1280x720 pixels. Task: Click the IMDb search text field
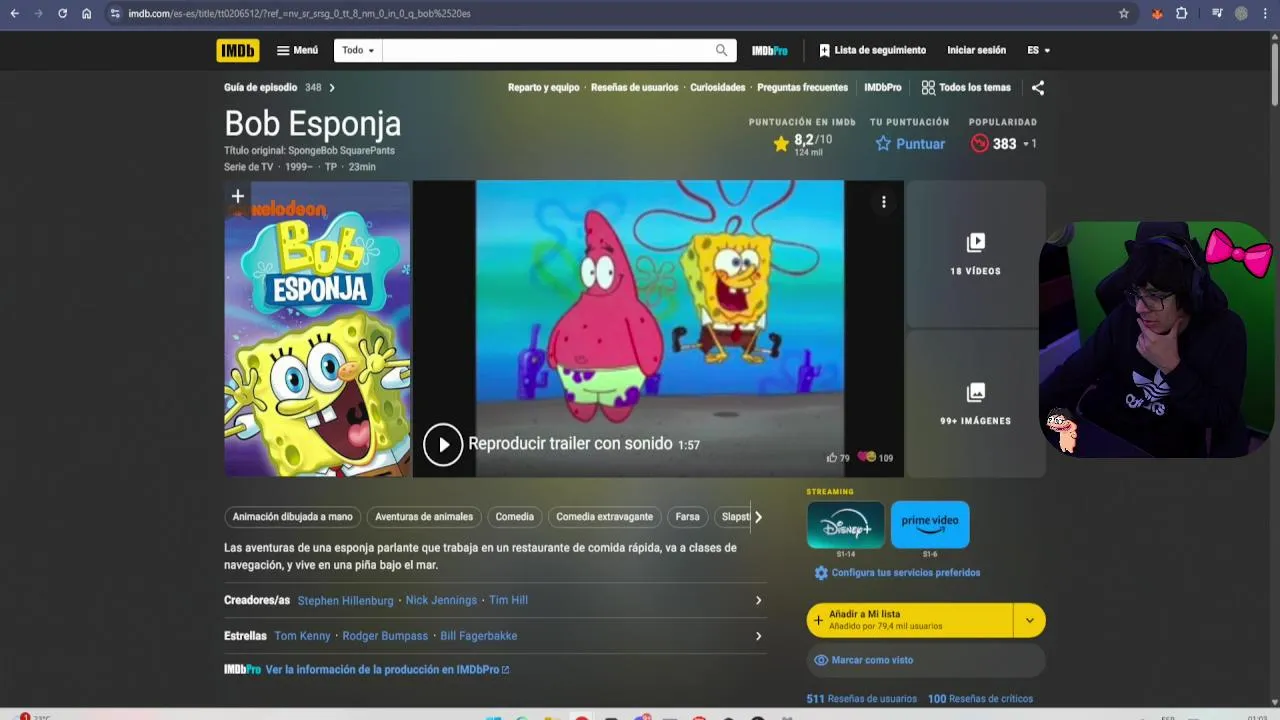click(545, 50)
